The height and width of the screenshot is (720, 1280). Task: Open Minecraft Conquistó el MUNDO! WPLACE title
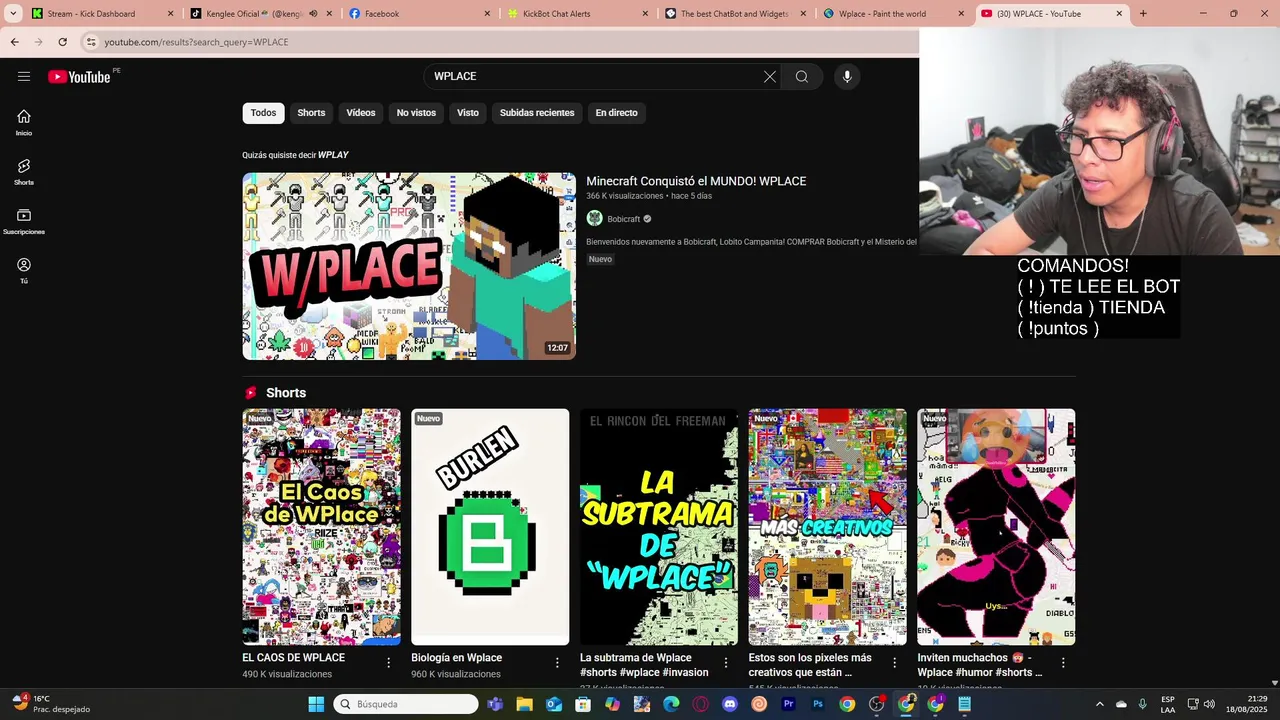[696, 181]
